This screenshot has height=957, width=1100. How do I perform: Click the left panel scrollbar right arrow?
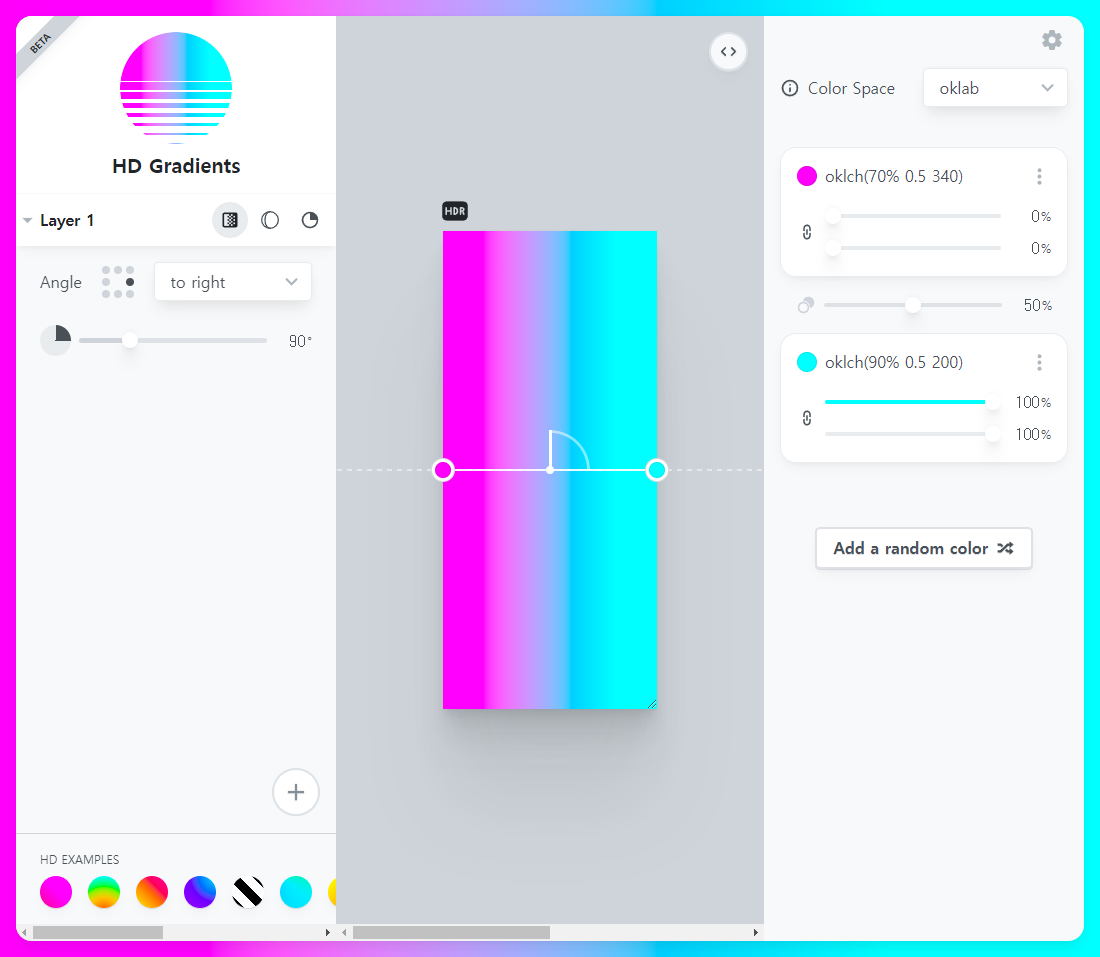click(x=328, y=932)
